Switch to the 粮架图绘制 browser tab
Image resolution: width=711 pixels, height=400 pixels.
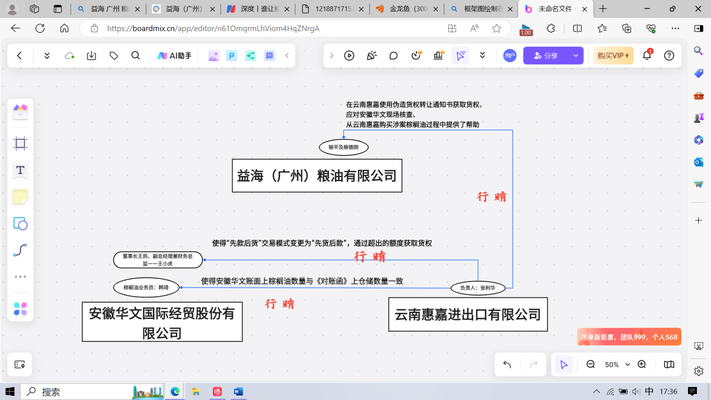click(475, 9)
